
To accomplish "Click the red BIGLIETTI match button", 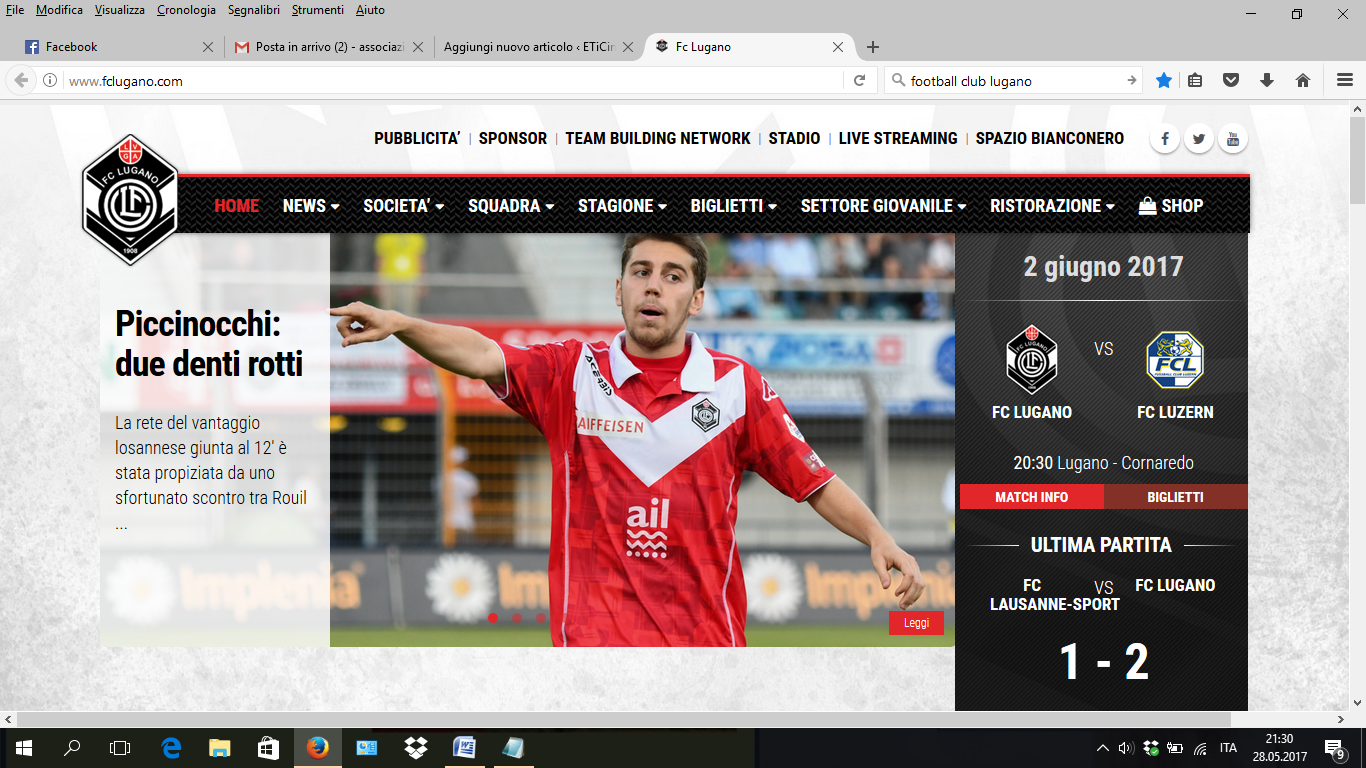I will click(x=1175, y=497).
